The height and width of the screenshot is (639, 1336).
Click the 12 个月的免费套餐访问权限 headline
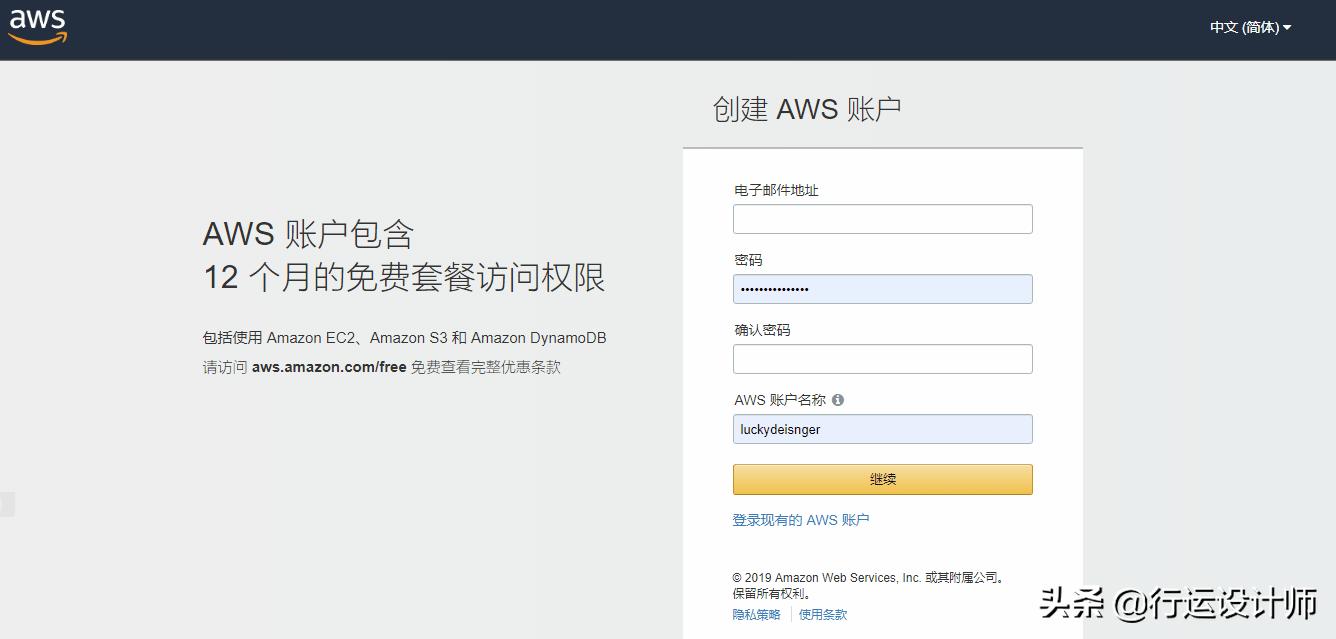(x=404, y=277)
